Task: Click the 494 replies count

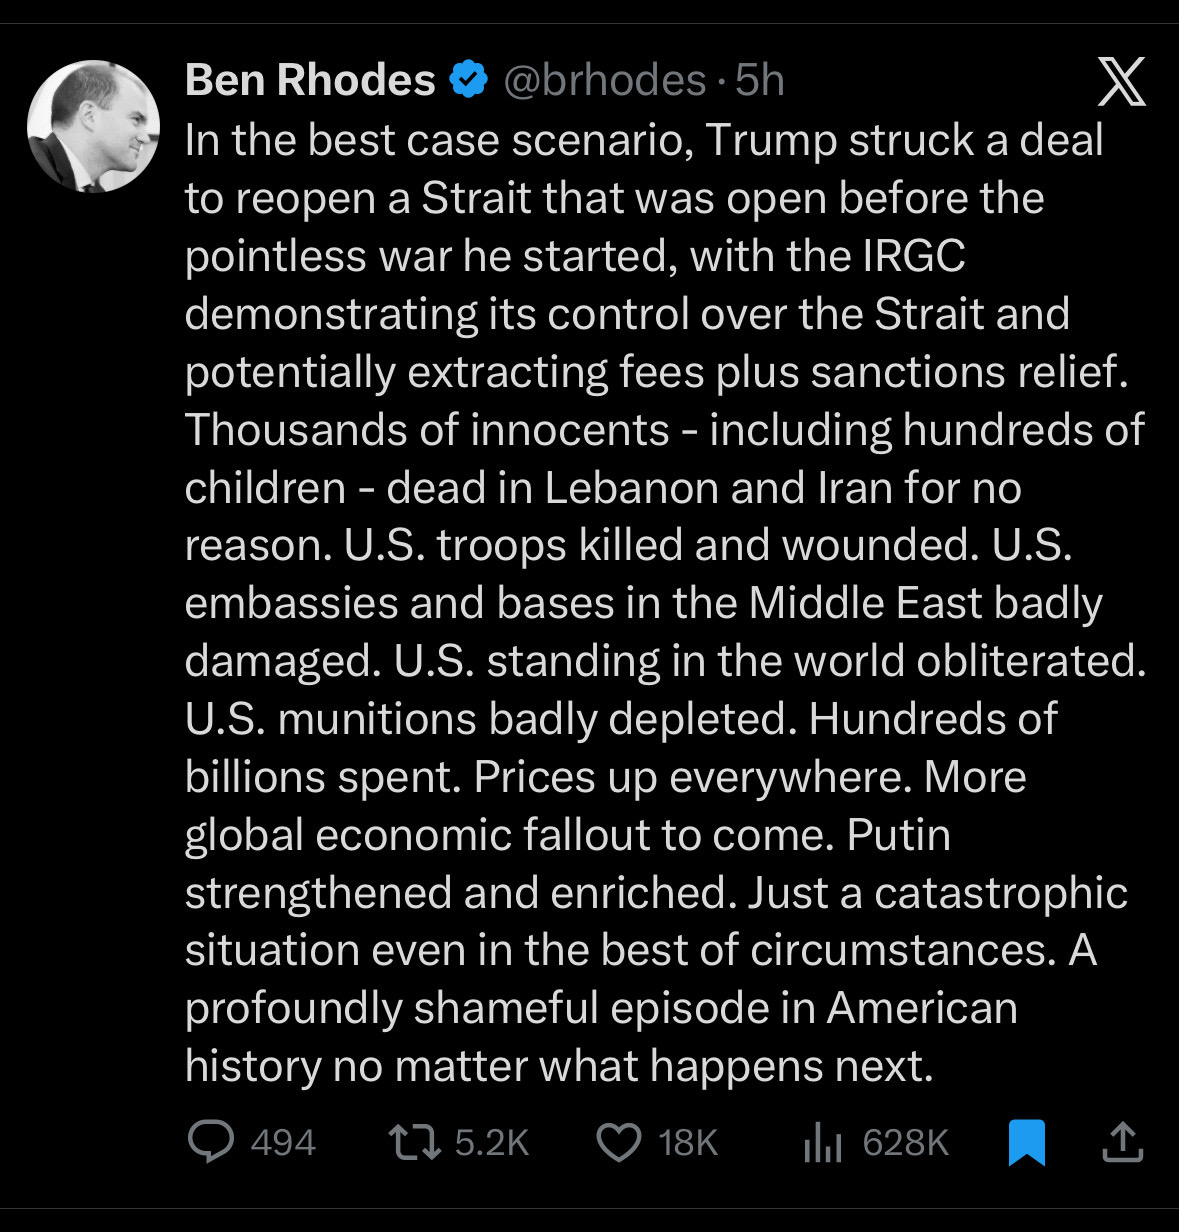Action: tap(283, 1142)
